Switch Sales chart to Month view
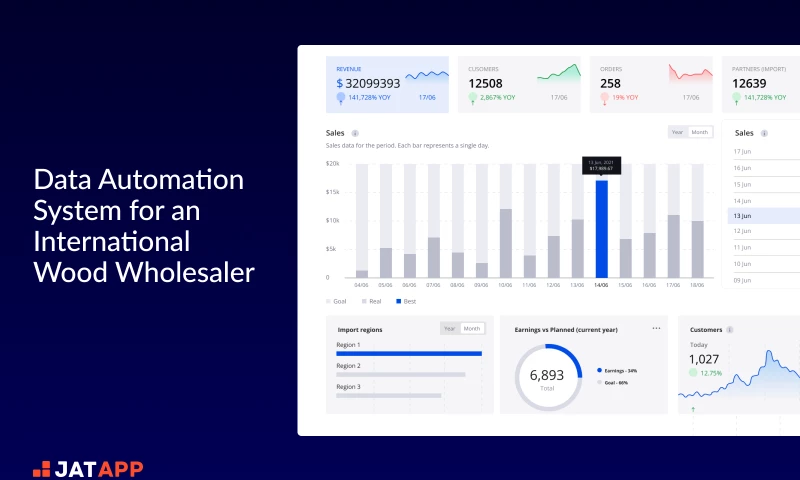The width and height of the screenshot is (800, 480). click(699, 132)
